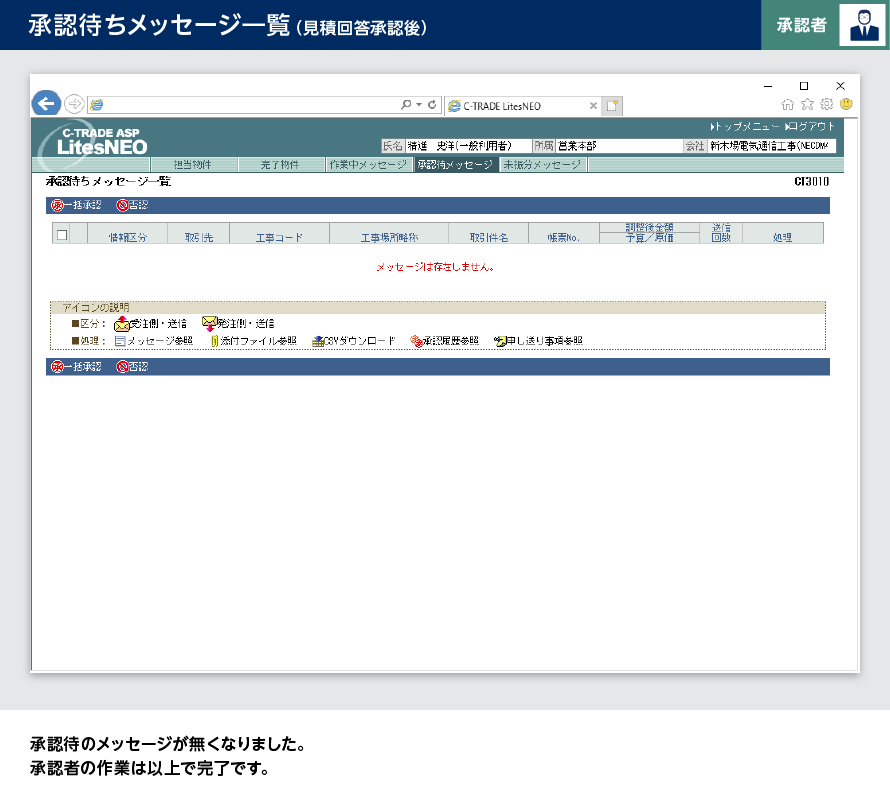Switch to the 担当物件 tab
Screen dimensions: 890x810
click(x=194, y=165)
